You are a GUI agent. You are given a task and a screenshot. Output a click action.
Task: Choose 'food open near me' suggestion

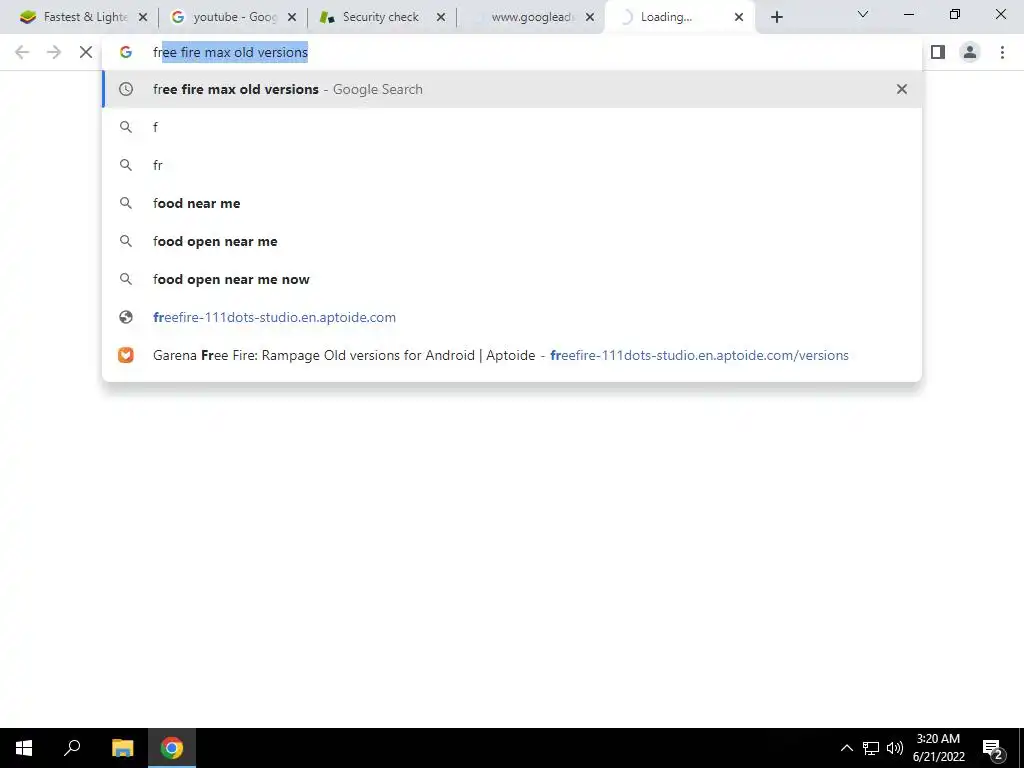tap(512, 241)
